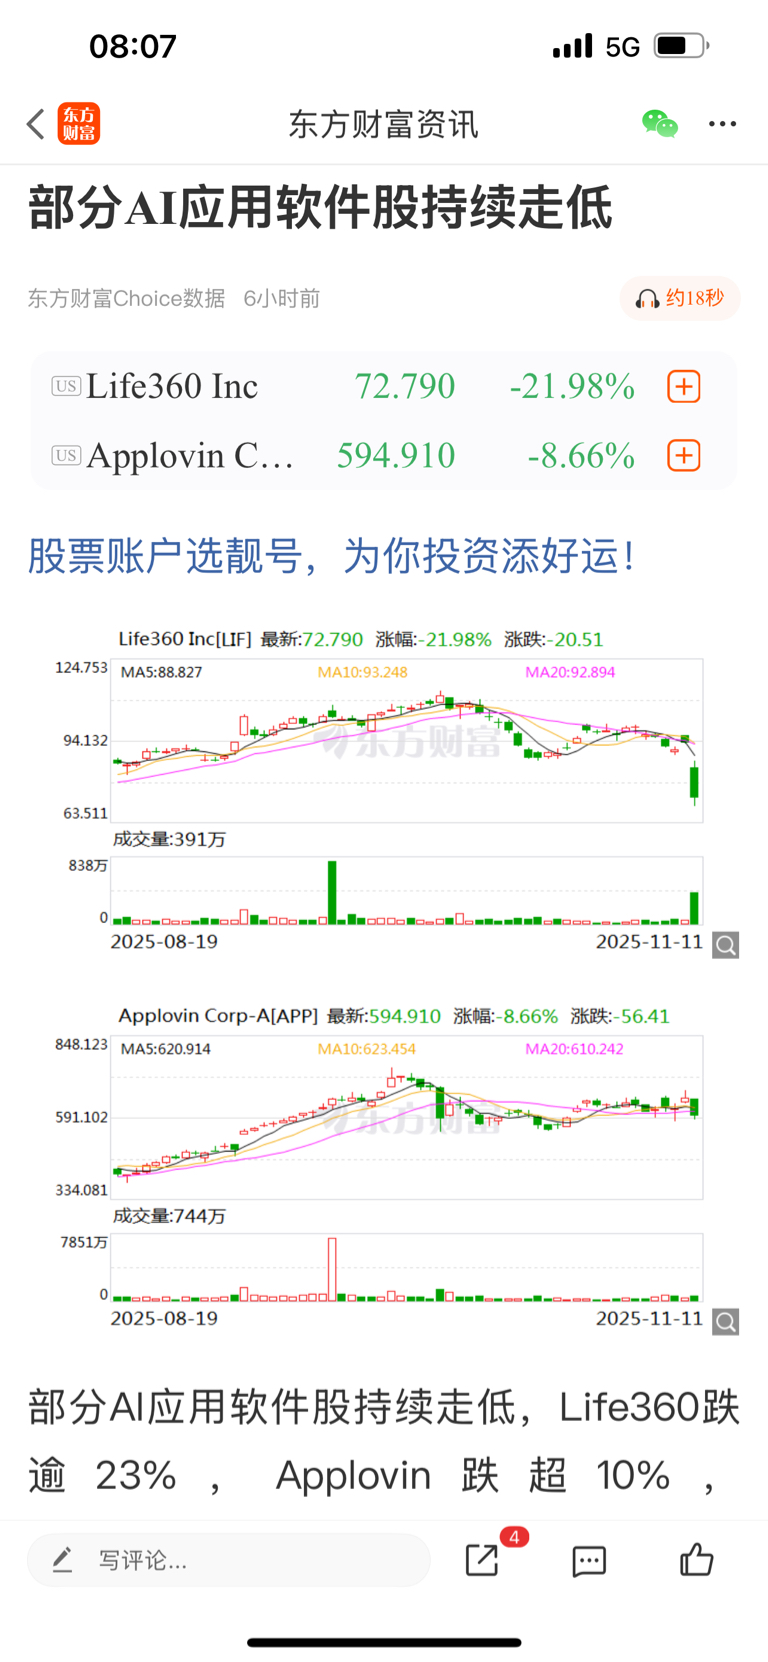The image size is (768, 1662).
Task: Open Life360 Inc[LIF] candlestick chart
Action: tap(407, 740)
